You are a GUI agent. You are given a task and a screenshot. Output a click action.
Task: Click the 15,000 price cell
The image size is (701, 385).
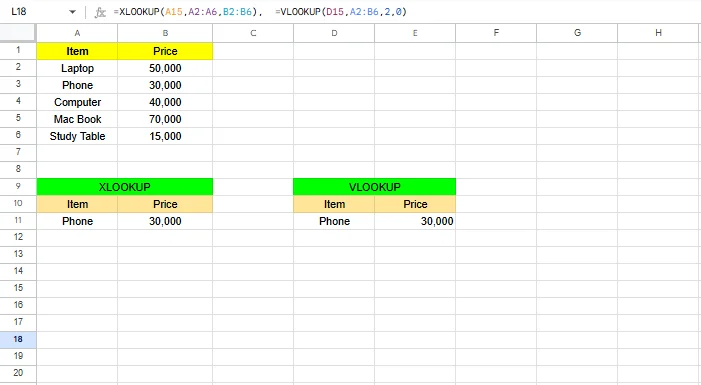[165, 136]
